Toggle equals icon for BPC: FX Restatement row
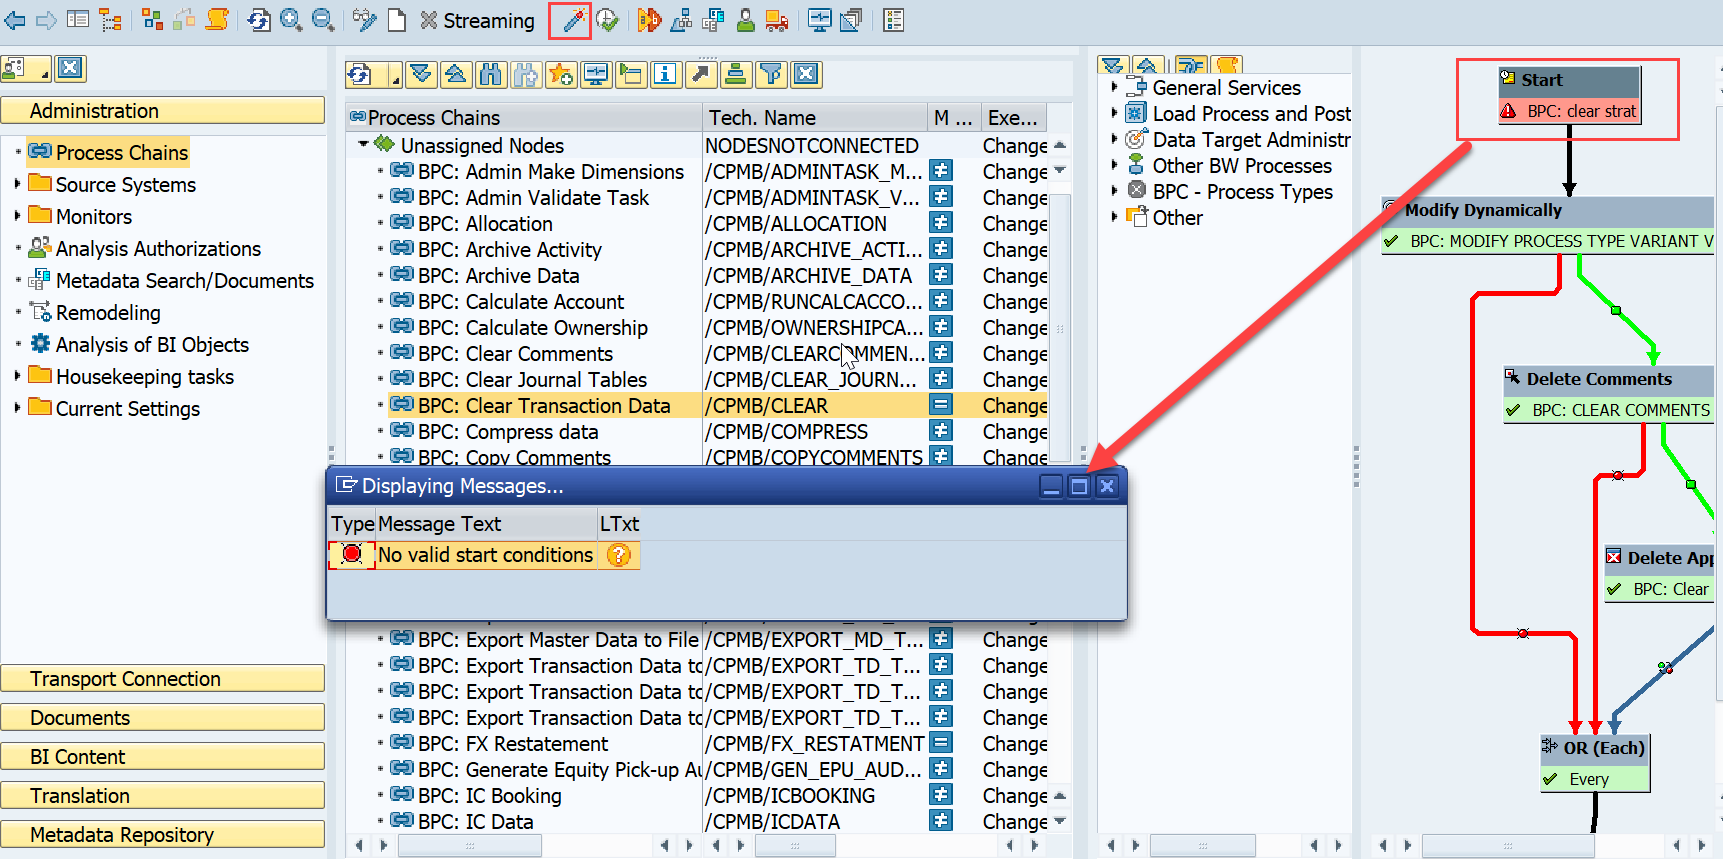This screenshot has width=1723, height=859. (x=941, y=743)
